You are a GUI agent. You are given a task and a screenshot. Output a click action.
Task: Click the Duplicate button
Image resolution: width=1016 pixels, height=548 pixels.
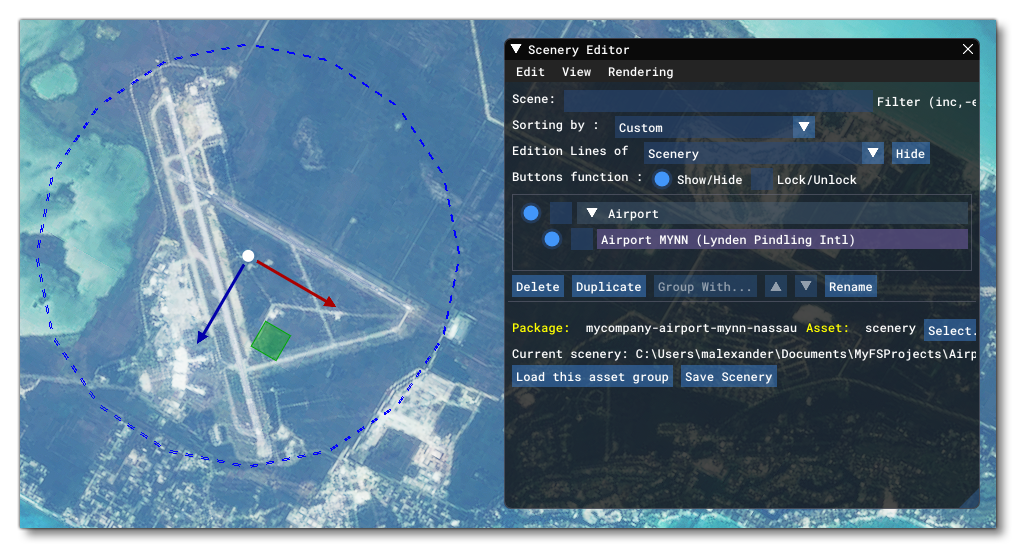608,286
